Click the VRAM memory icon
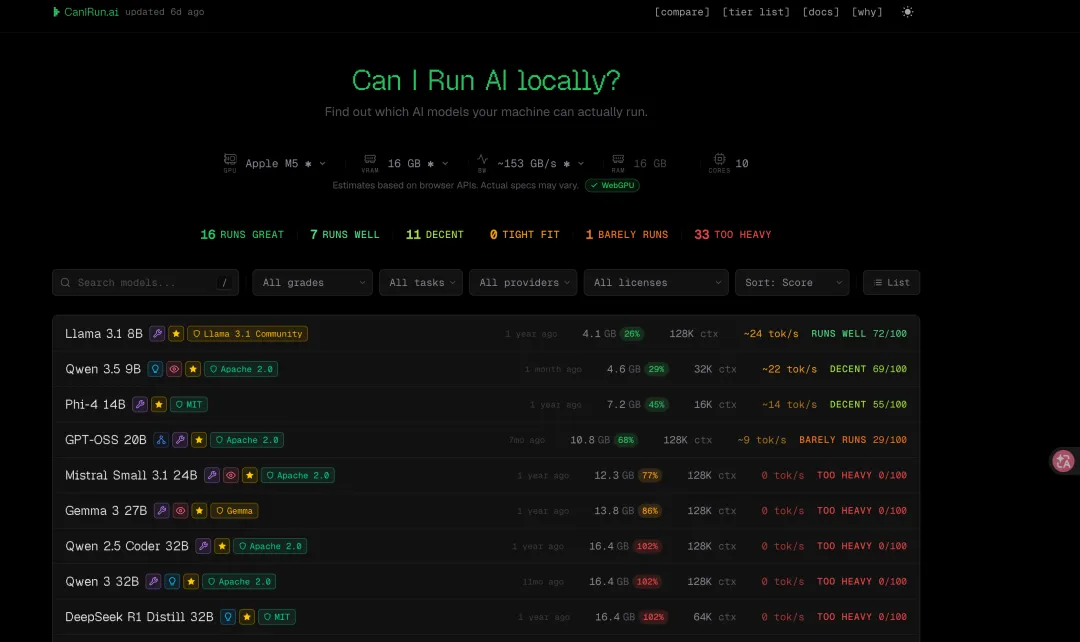1080x642 pixels. 370,159
